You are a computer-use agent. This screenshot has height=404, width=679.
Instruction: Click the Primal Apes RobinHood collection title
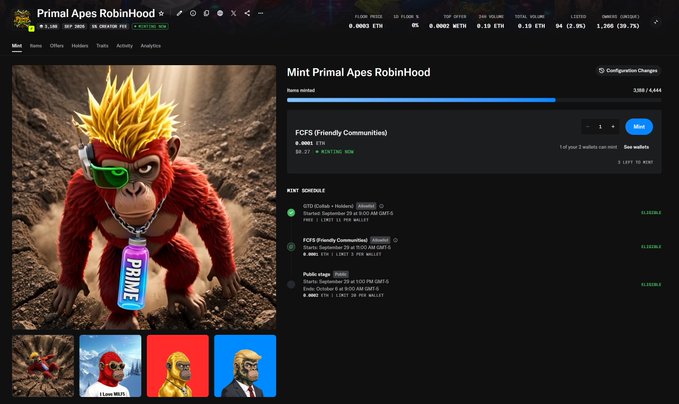tap(96, 13)
